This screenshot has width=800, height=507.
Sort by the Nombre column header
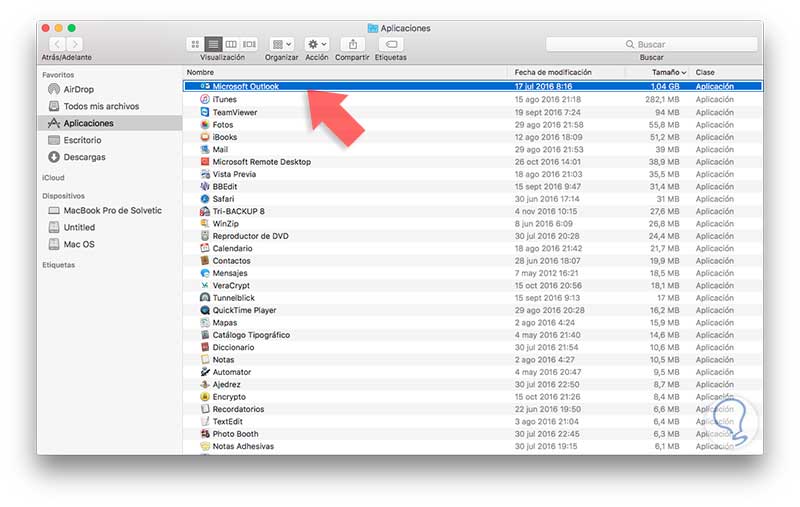(200, 72)
